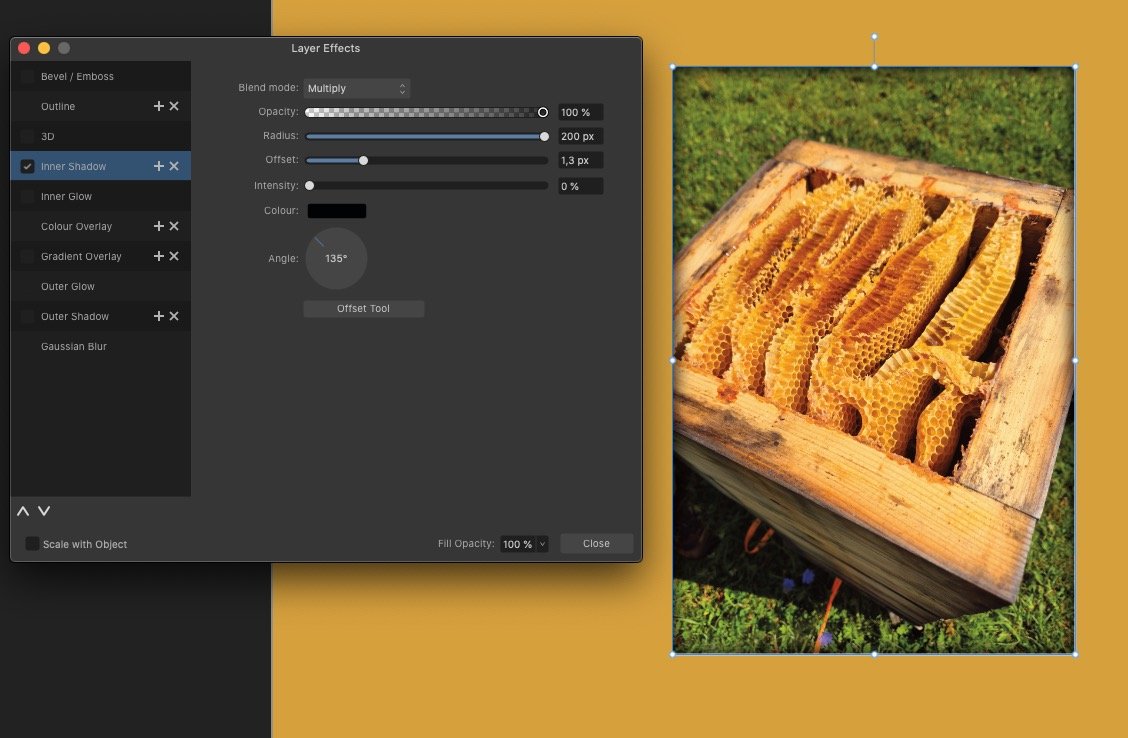Screen dimensions: 1128x738
Task: Add another Gradient Overlay with plus icon
Action: pyautogui.click(x=159, y=256)
